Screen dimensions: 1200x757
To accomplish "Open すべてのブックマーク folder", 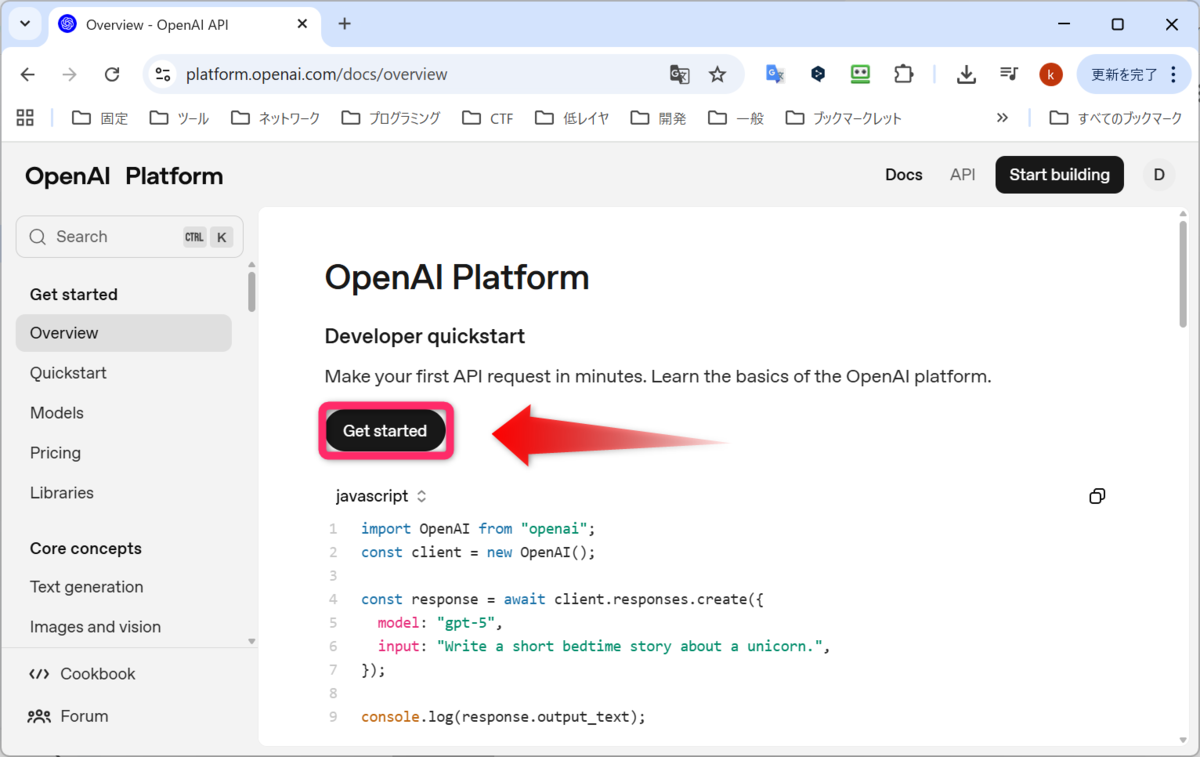I will point(1116,118).
